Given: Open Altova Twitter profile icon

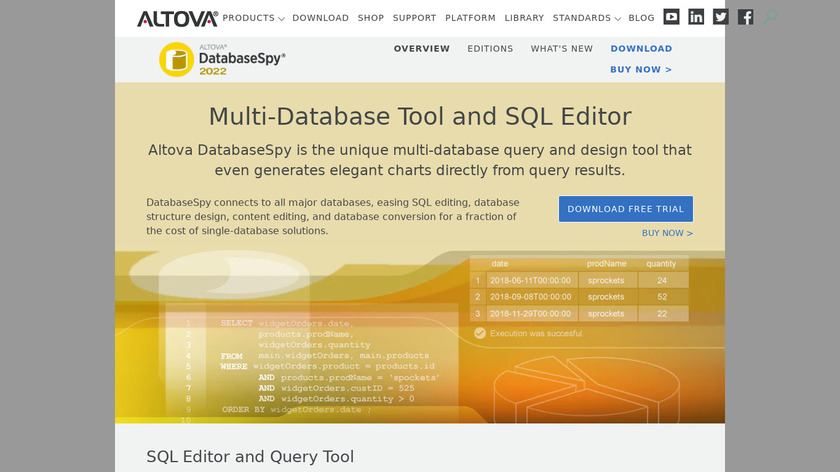Looking at the screenshot, I should [720, 17].
